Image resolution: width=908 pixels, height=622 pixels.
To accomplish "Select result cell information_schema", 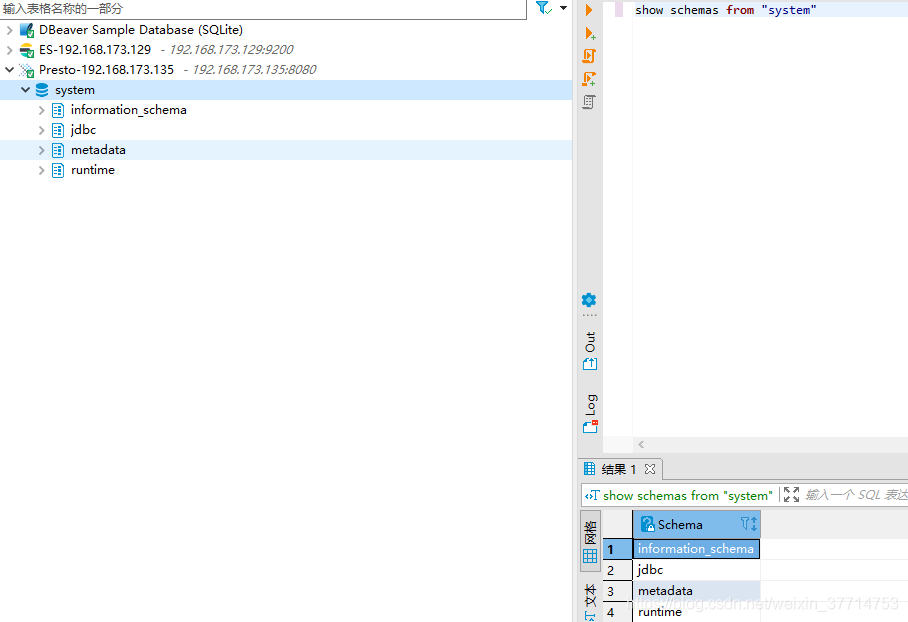I will (697, 549).
